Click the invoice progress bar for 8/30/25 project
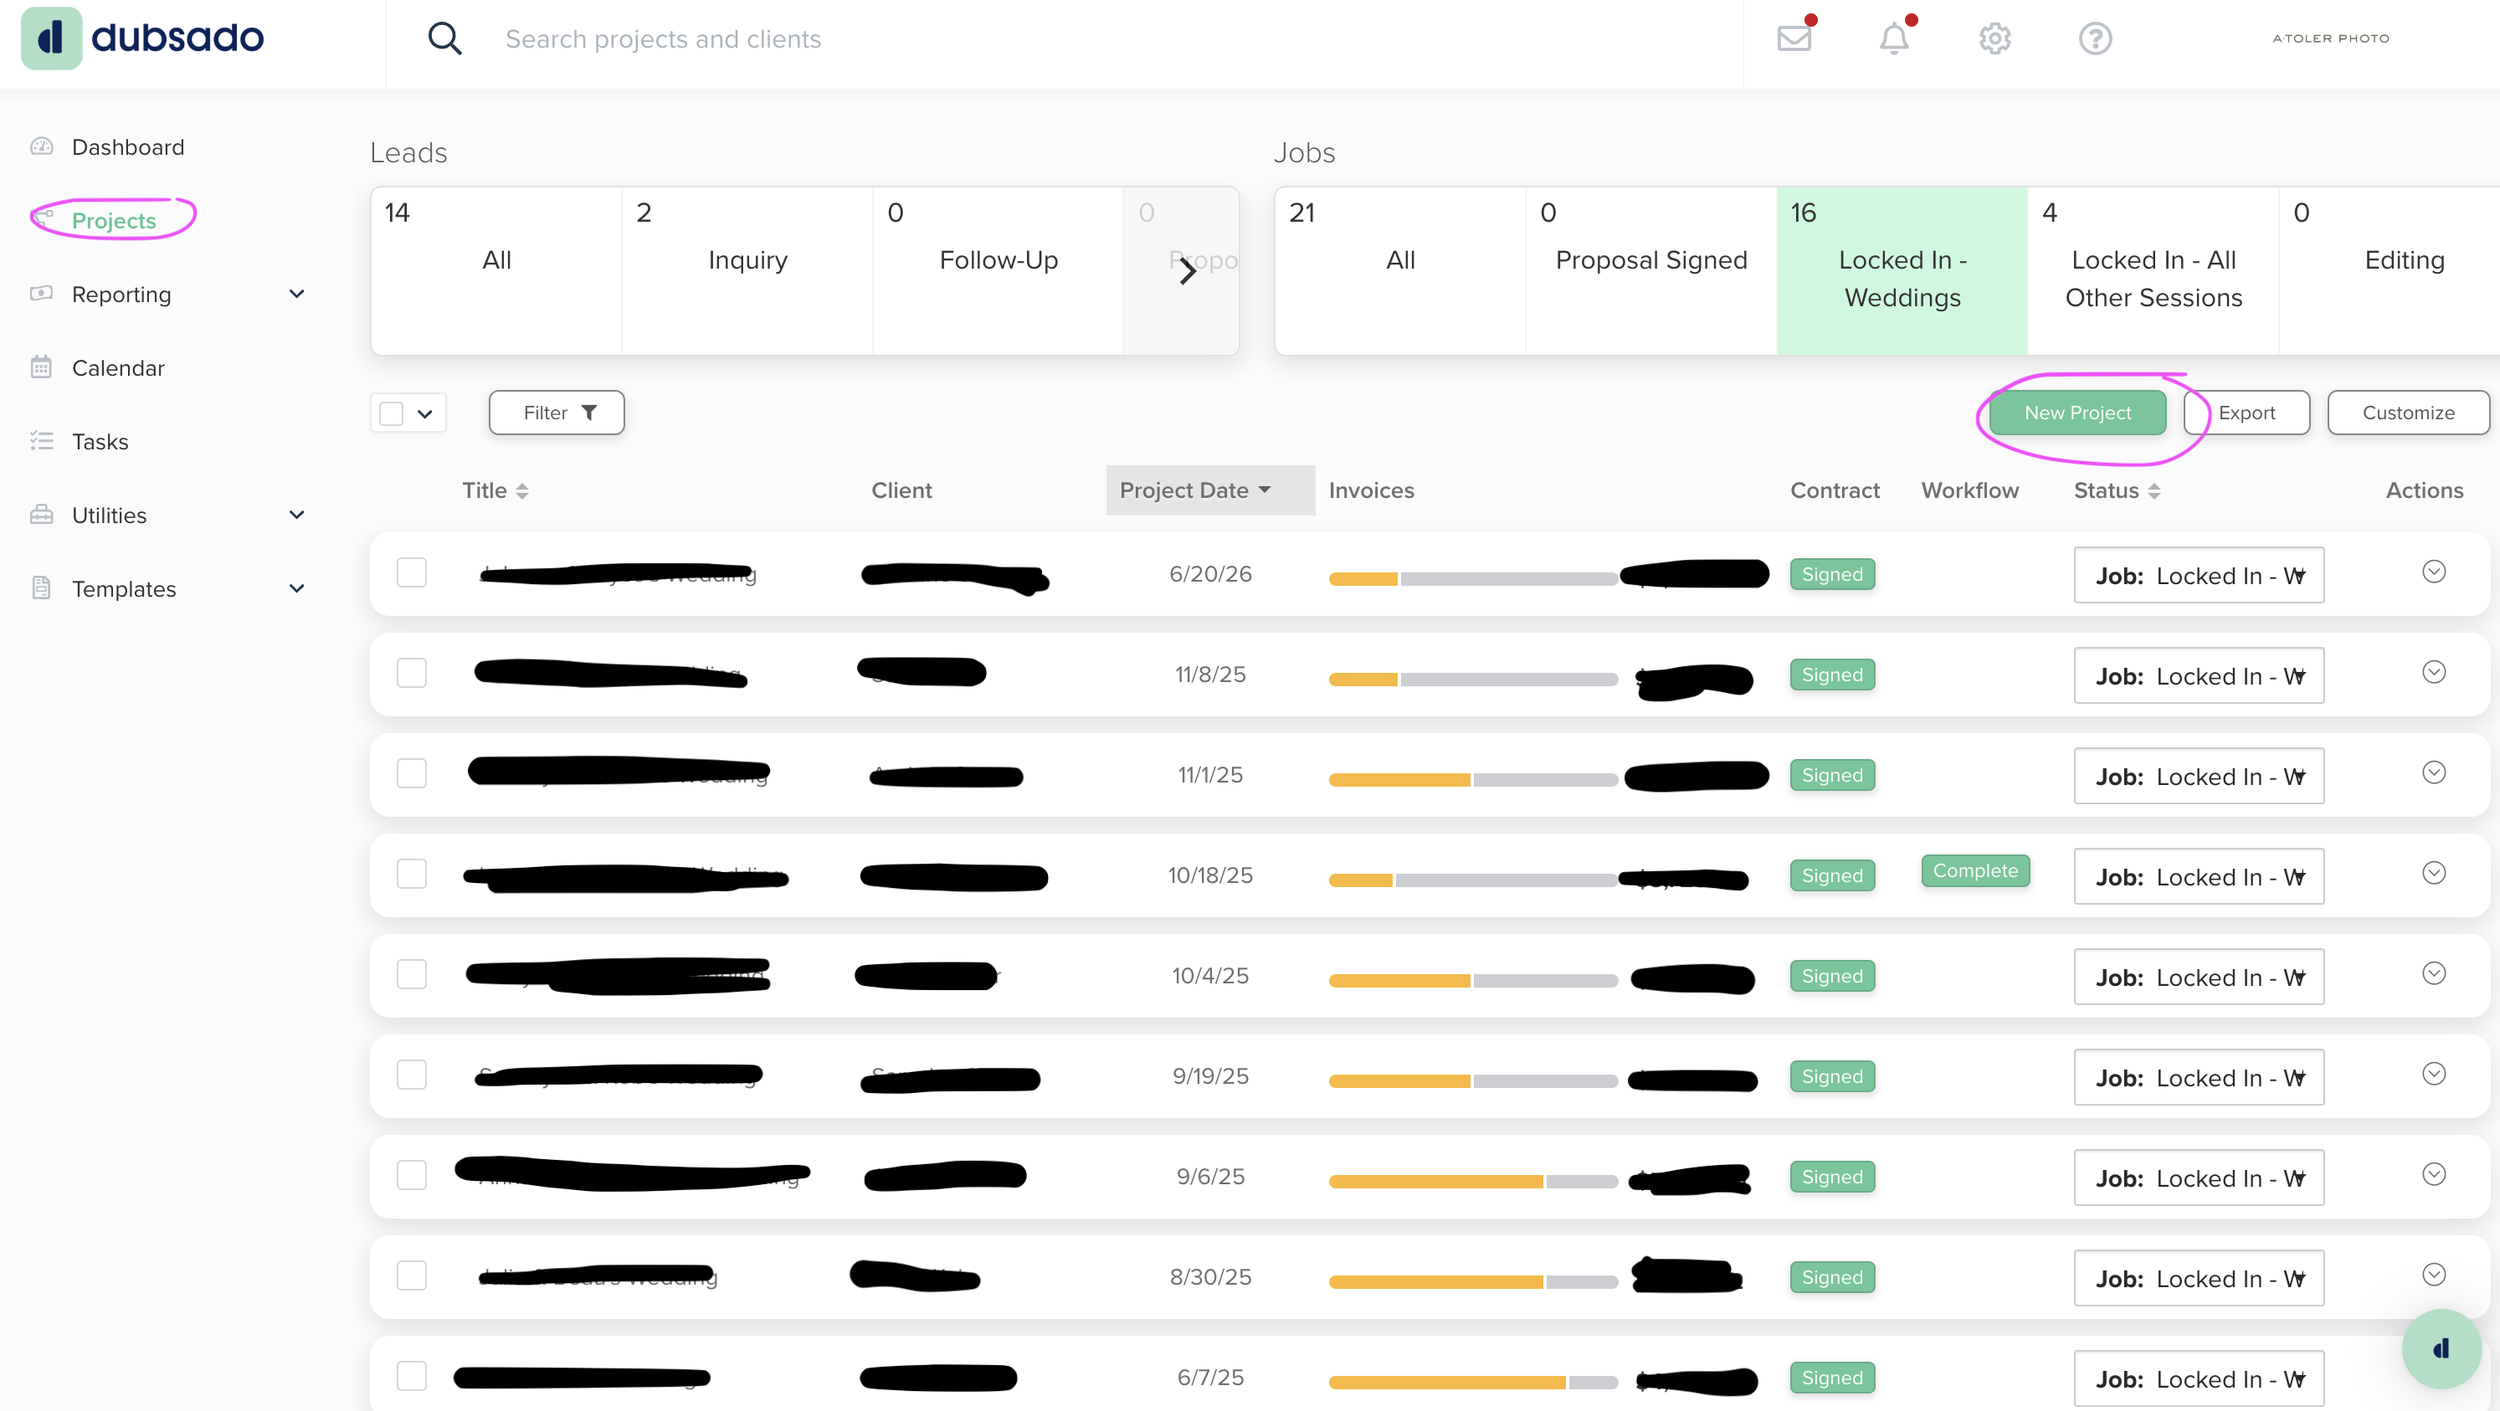Viewport: 2500px width, 1411px height. coord(1472,1281)
